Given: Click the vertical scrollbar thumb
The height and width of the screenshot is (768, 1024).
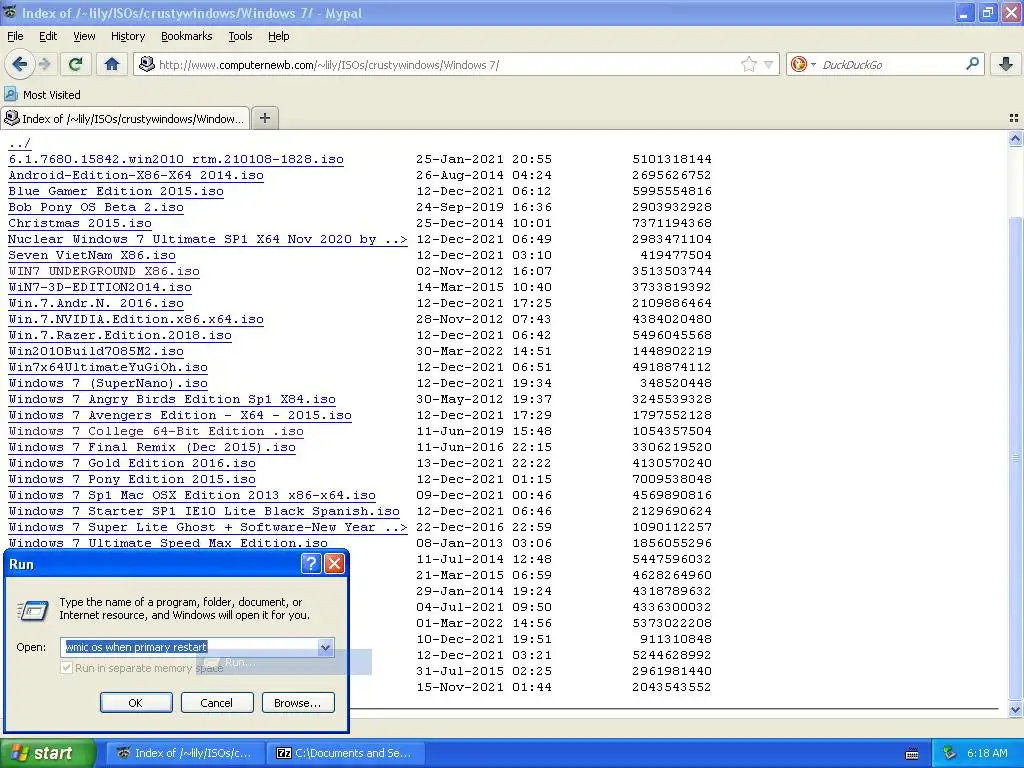Looking at the screenshot, I should coord(1015,457).
